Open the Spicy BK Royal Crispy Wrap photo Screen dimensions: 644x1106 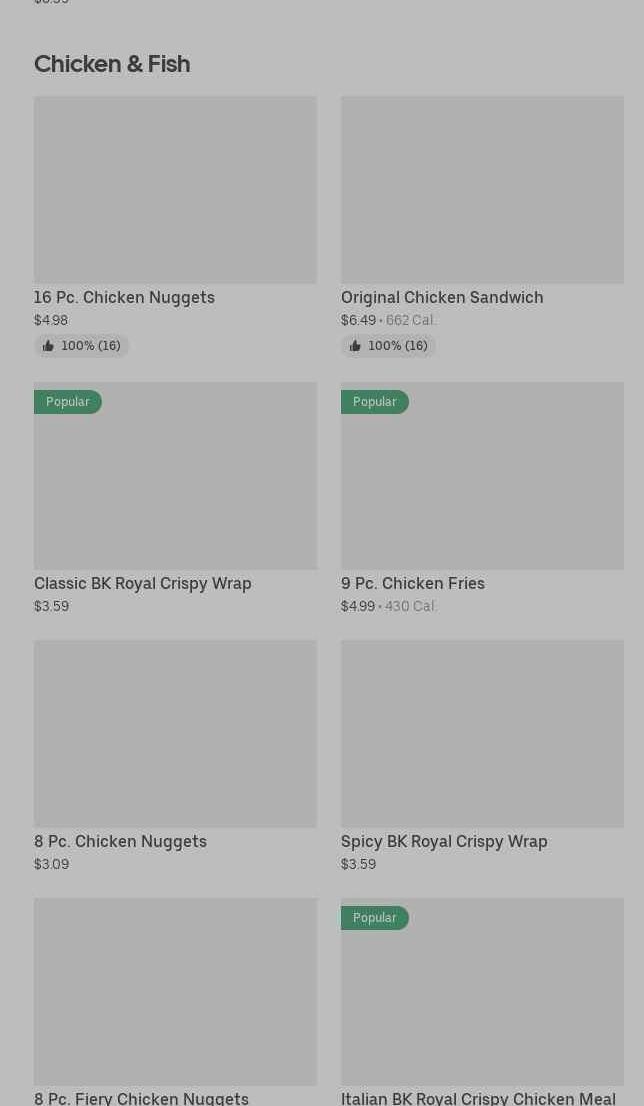[x=482, y=734]
